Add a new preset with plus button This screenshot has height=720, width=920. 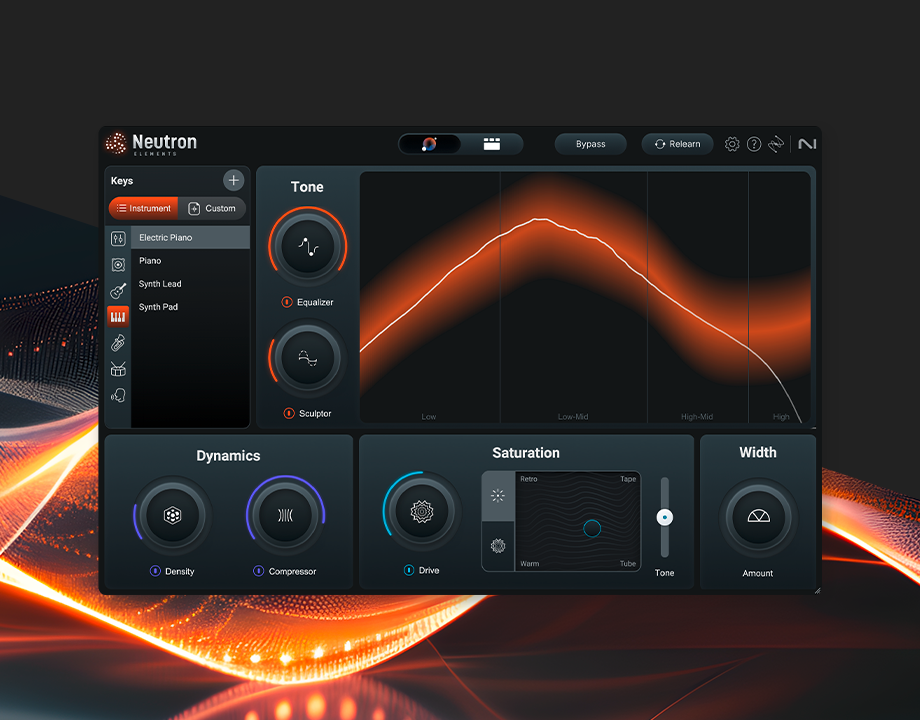(233, 180)
